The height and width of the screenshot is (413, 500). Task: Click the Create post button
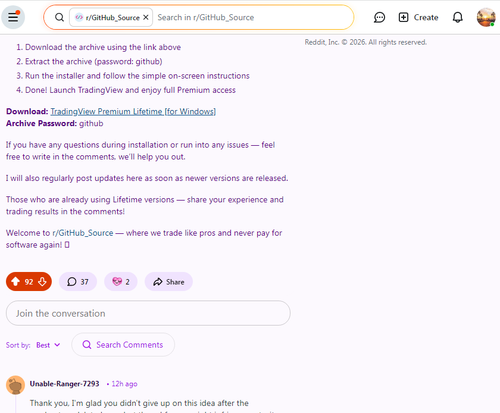418,17
